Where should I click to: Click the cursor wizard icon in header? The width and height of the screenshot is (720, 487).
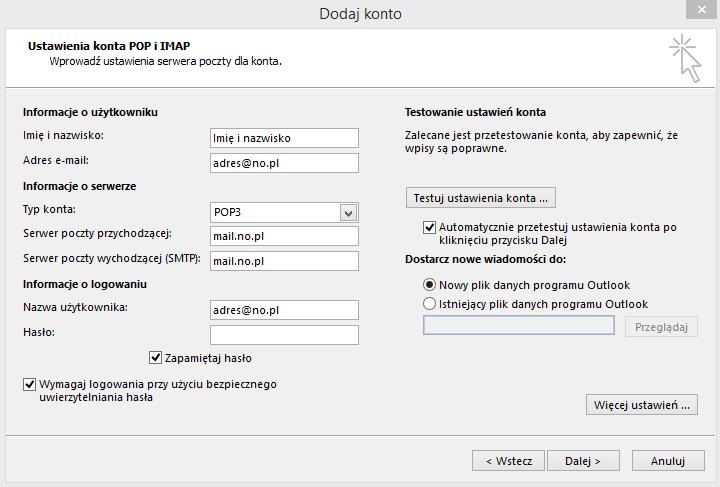[685, 56]
